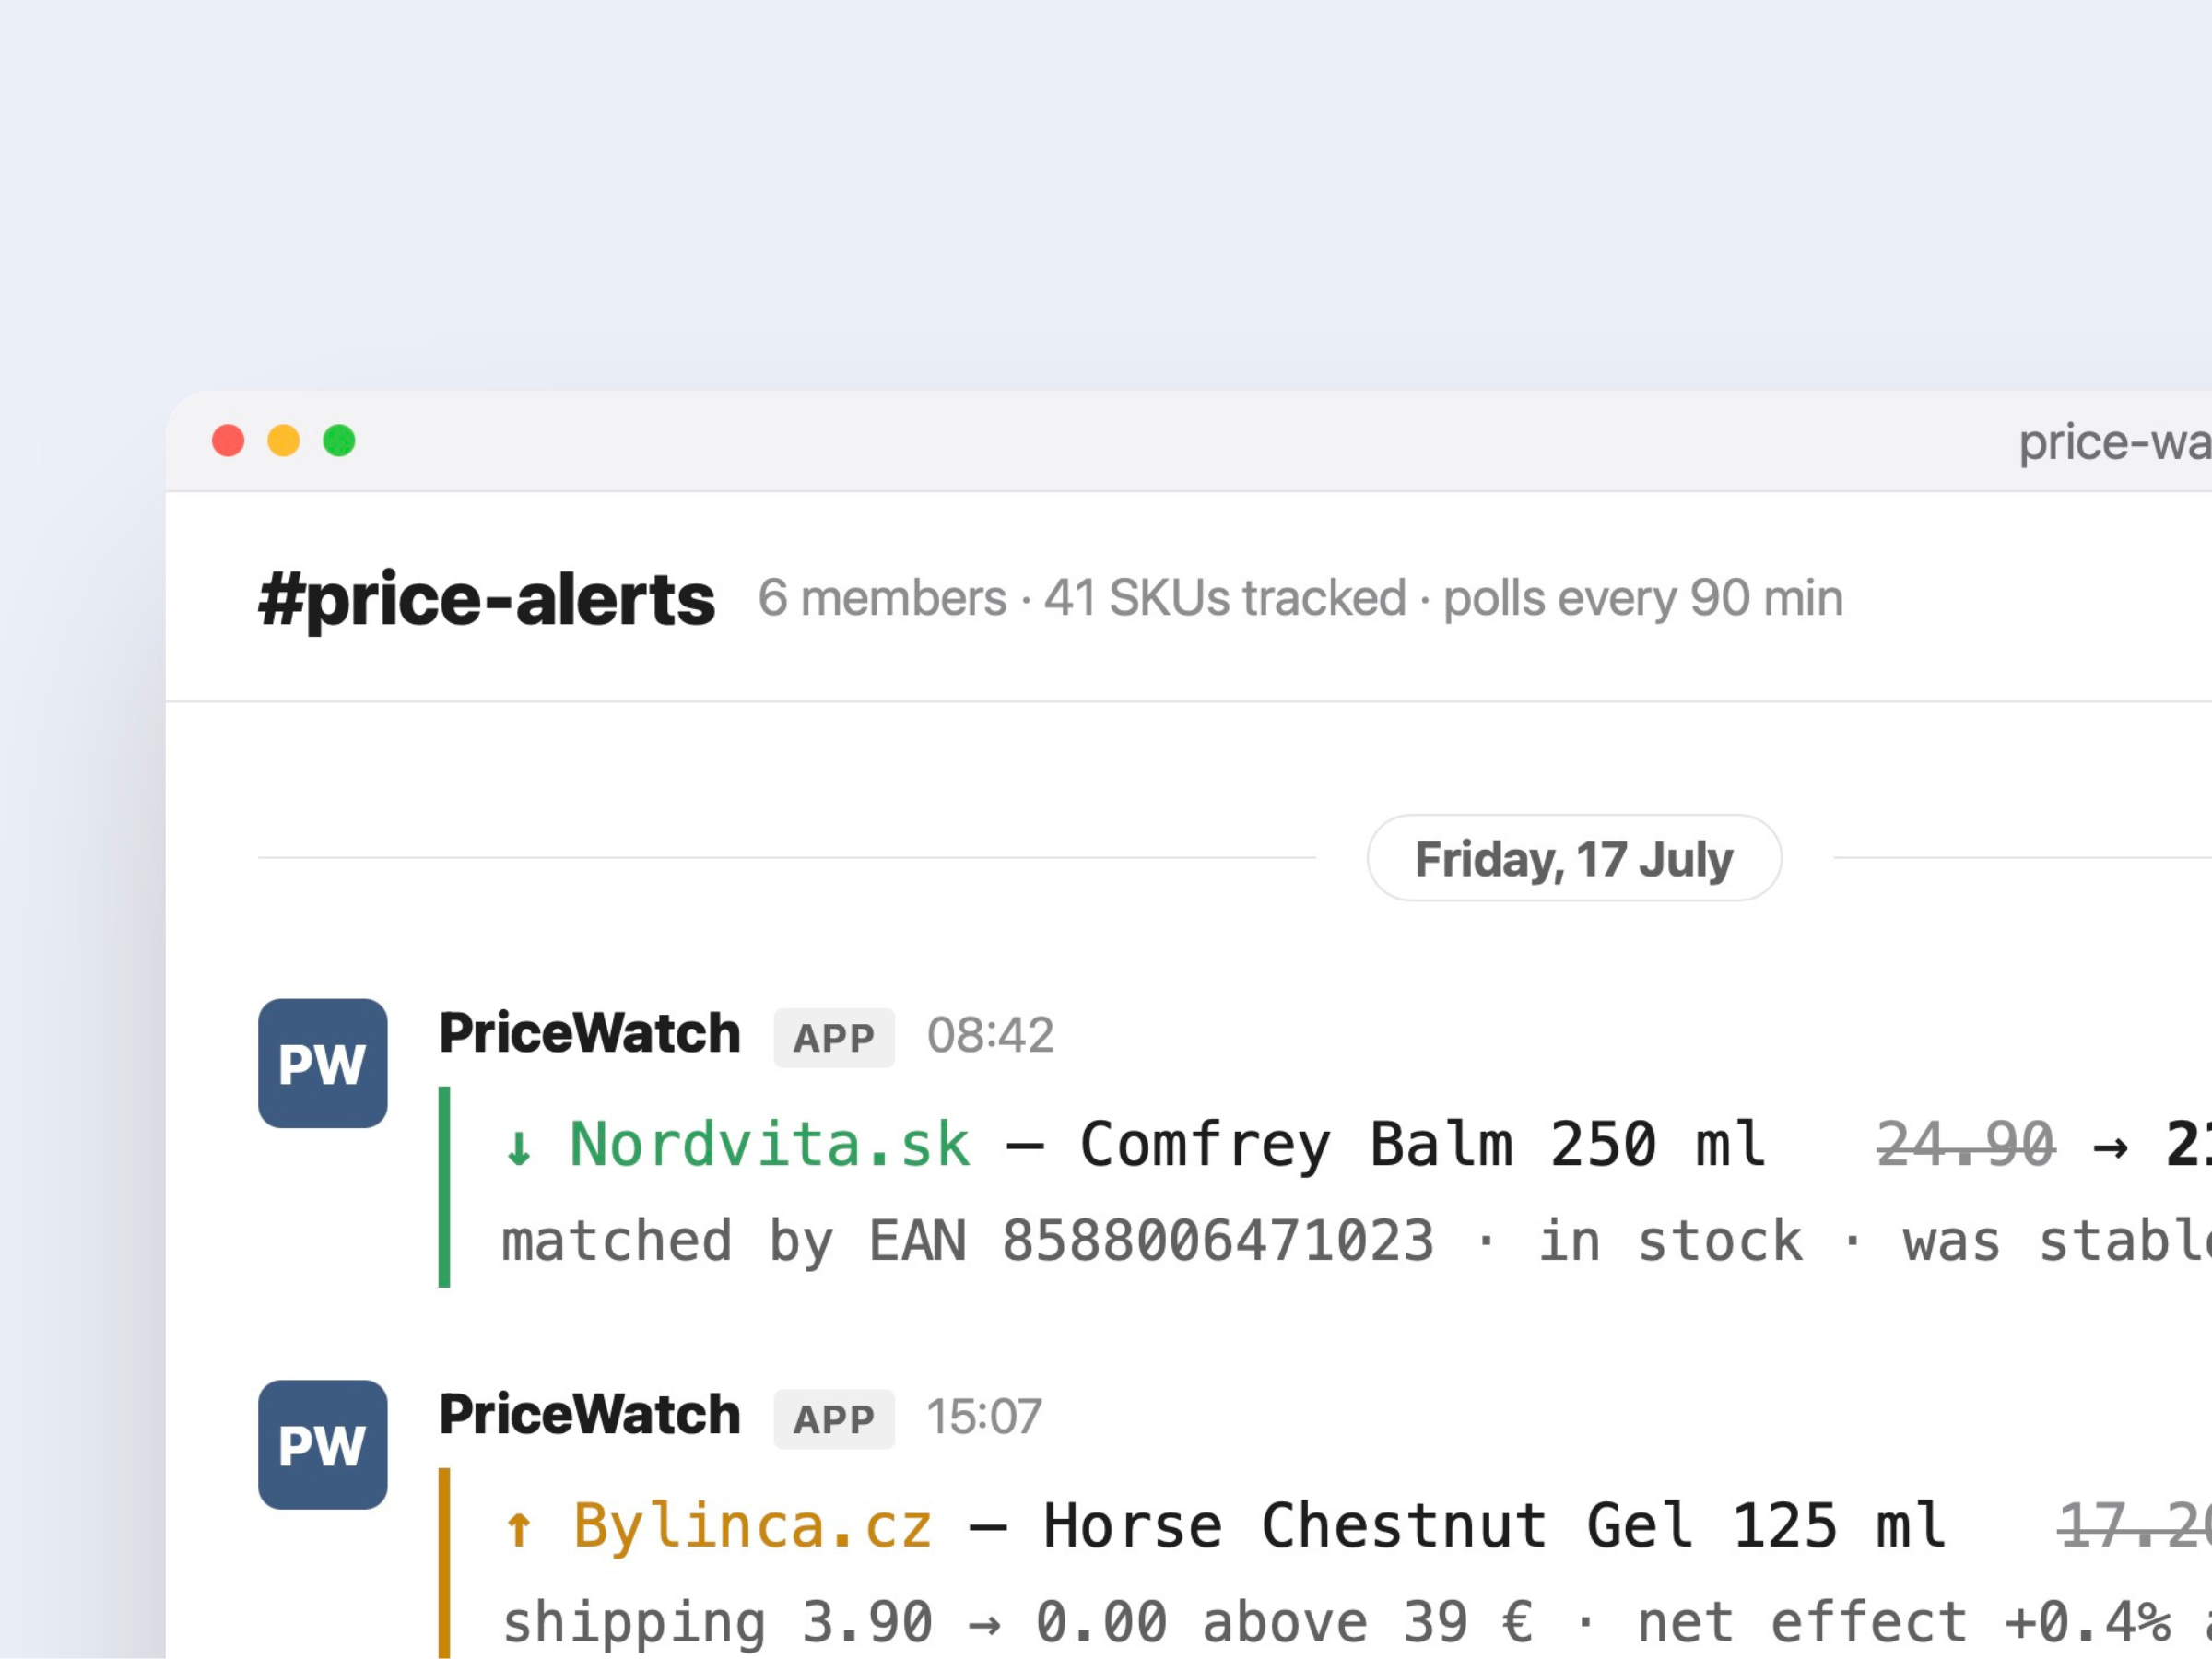
Task: Open the Friday, 17 July date pill
Action: 1573,858
